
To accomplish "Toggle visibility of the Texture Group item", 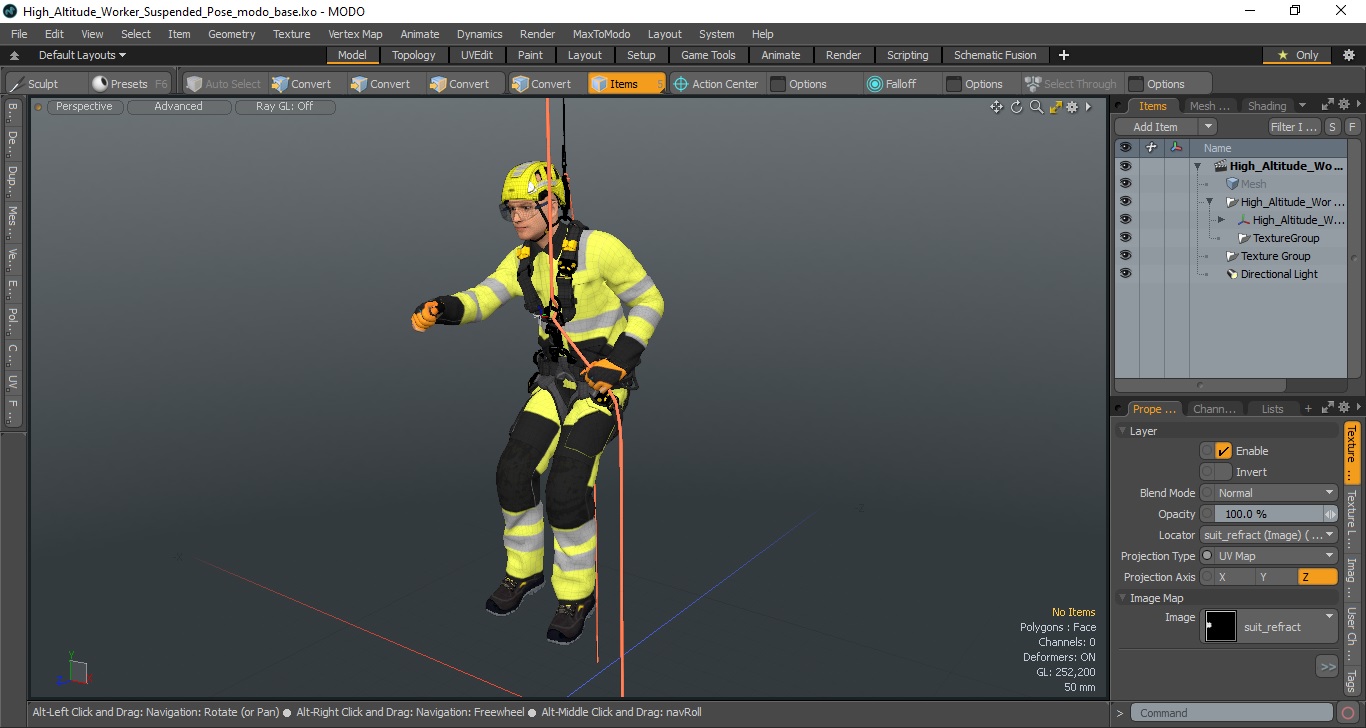I will click(1126, 255).
